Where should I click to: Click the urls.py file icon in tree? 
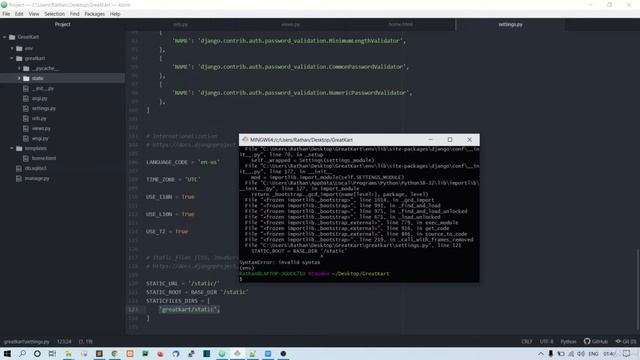click(26, 118)
